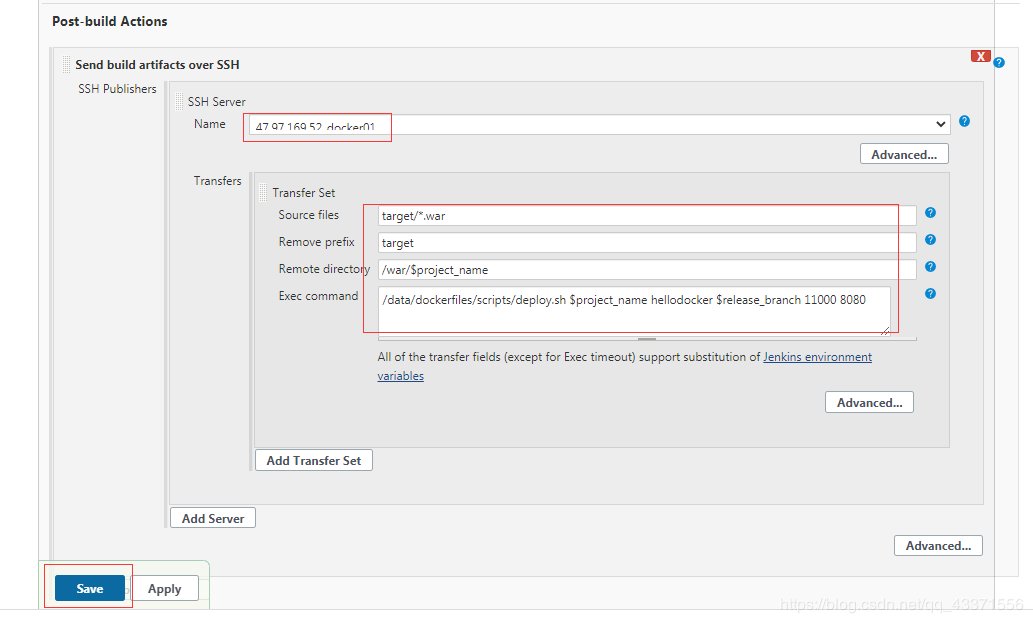Open help icon next to SSH Server Name
Viewport: 1033px width, 623px height.
[x=964, y=121]
